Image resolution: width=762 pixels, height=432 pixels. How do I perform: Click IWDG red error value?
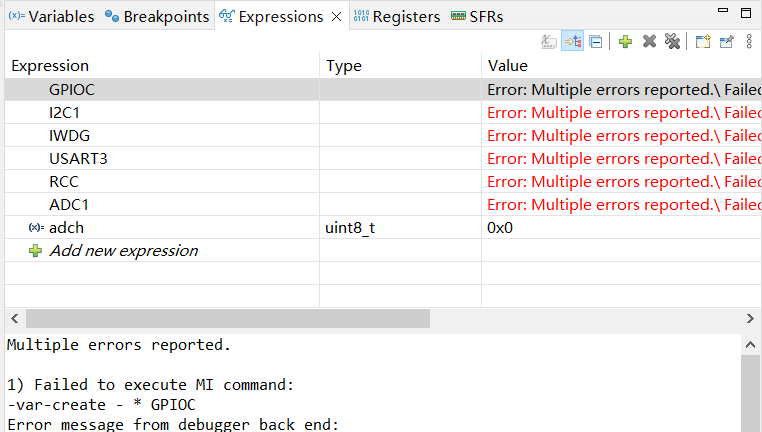[x=624, y=136]
